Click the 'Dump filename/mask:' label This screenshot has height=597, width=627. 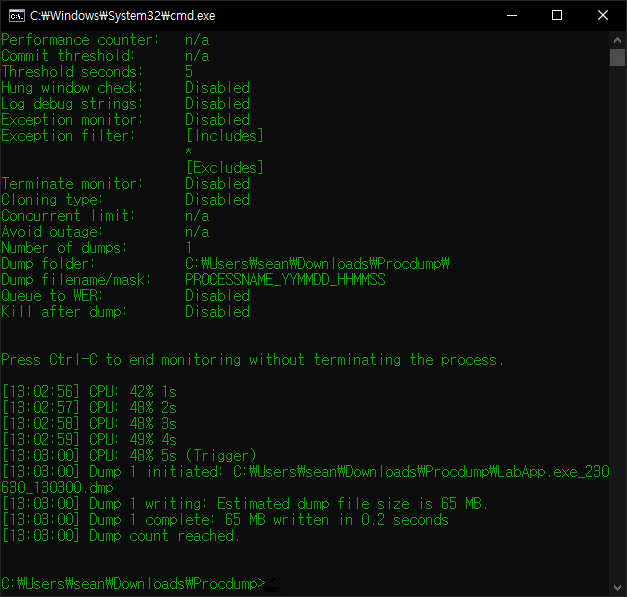point(76,280)
